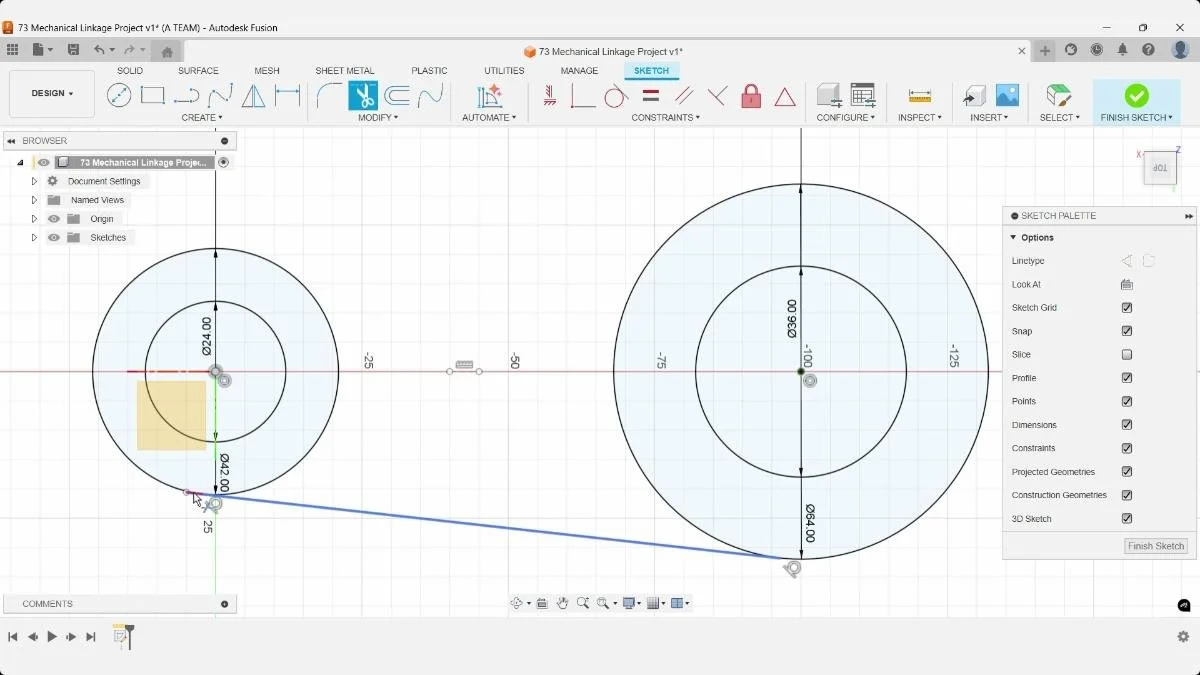Toggle the Profile checkbox
This screenshot has width=1200, height=675.
click(x=1127, y=378)
